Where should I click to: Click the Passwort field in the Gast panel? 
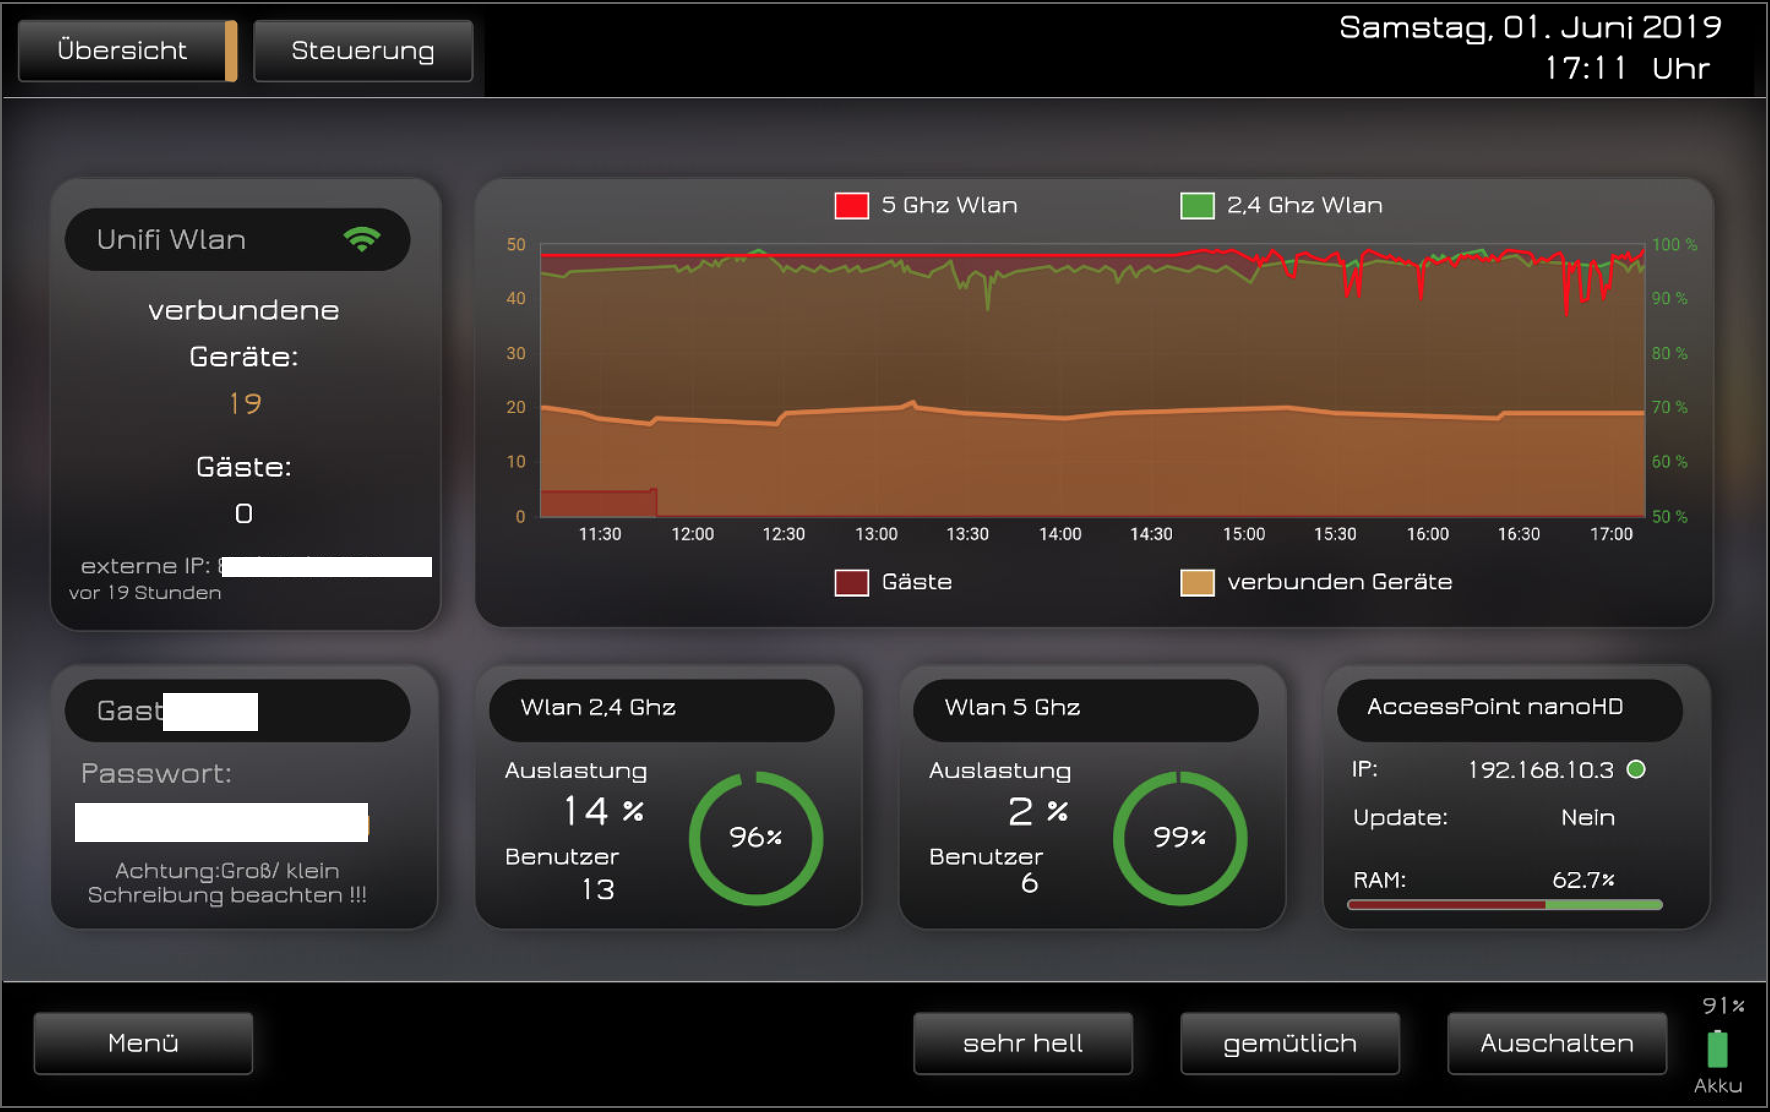click(x=222, y=822)
